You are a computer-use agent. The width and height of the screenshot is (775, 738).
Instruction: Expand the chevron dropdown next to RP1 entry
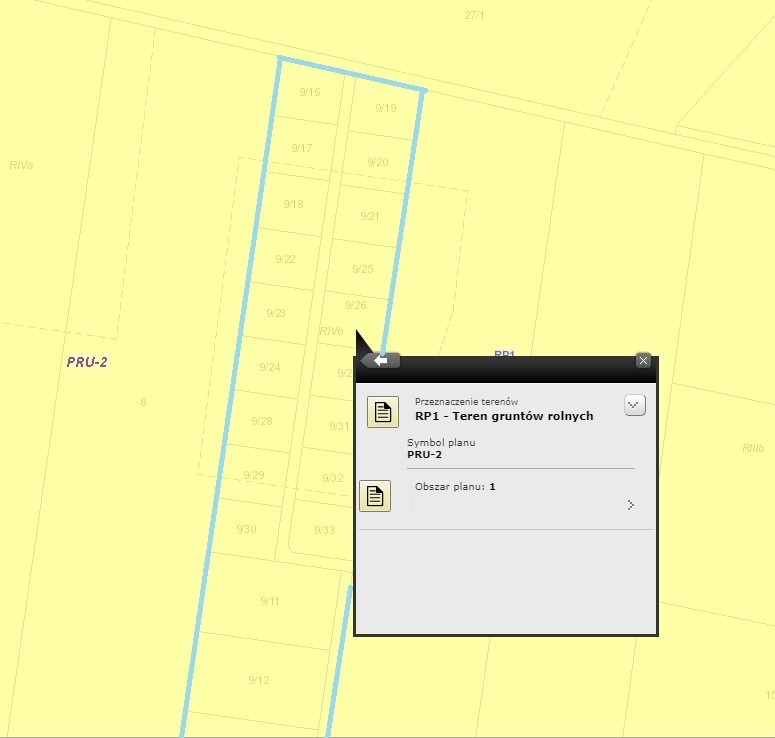635,405
